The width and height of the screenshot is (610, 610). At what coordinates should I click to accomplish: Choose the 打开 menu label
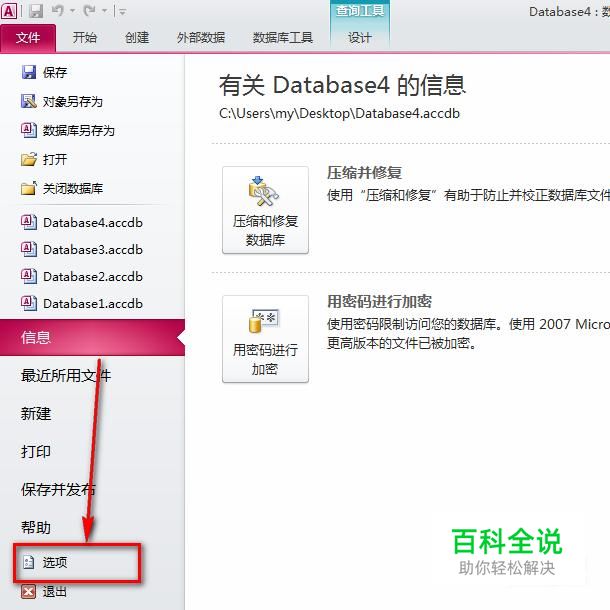click(55, 159)
